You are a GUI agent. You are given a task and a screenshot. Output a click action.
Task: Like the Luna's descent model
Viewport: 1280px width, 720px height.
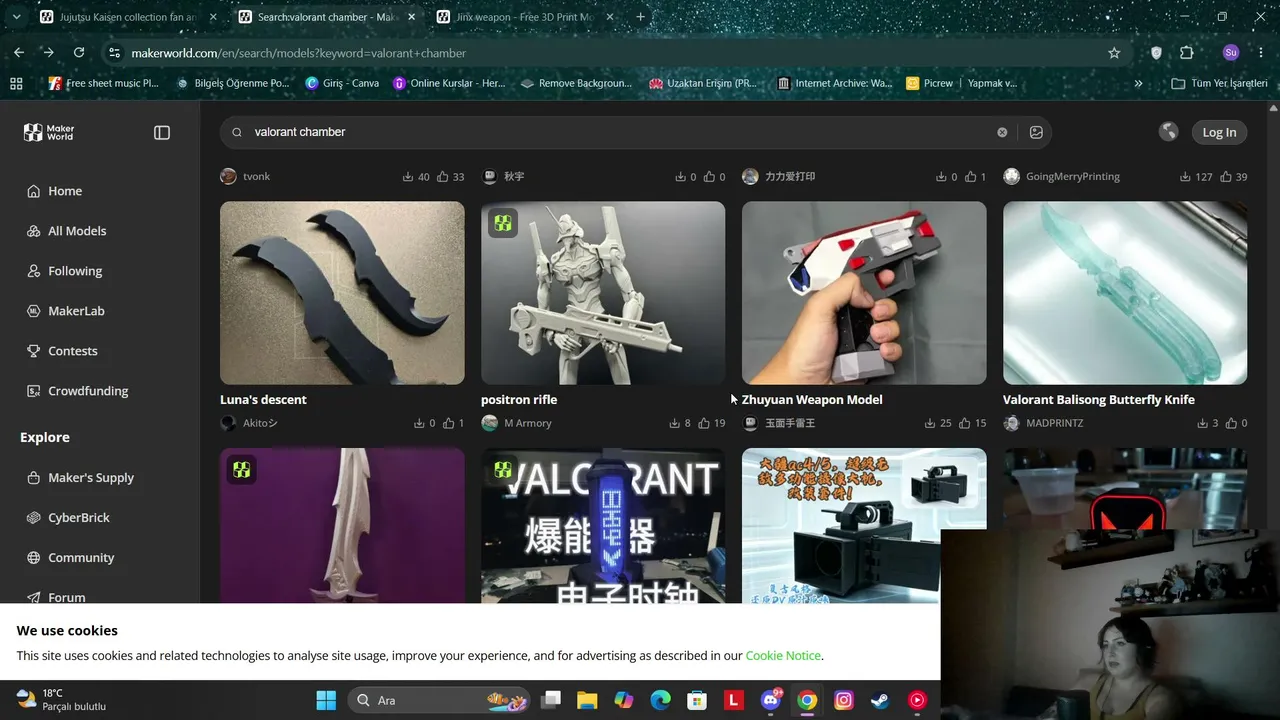449,423
